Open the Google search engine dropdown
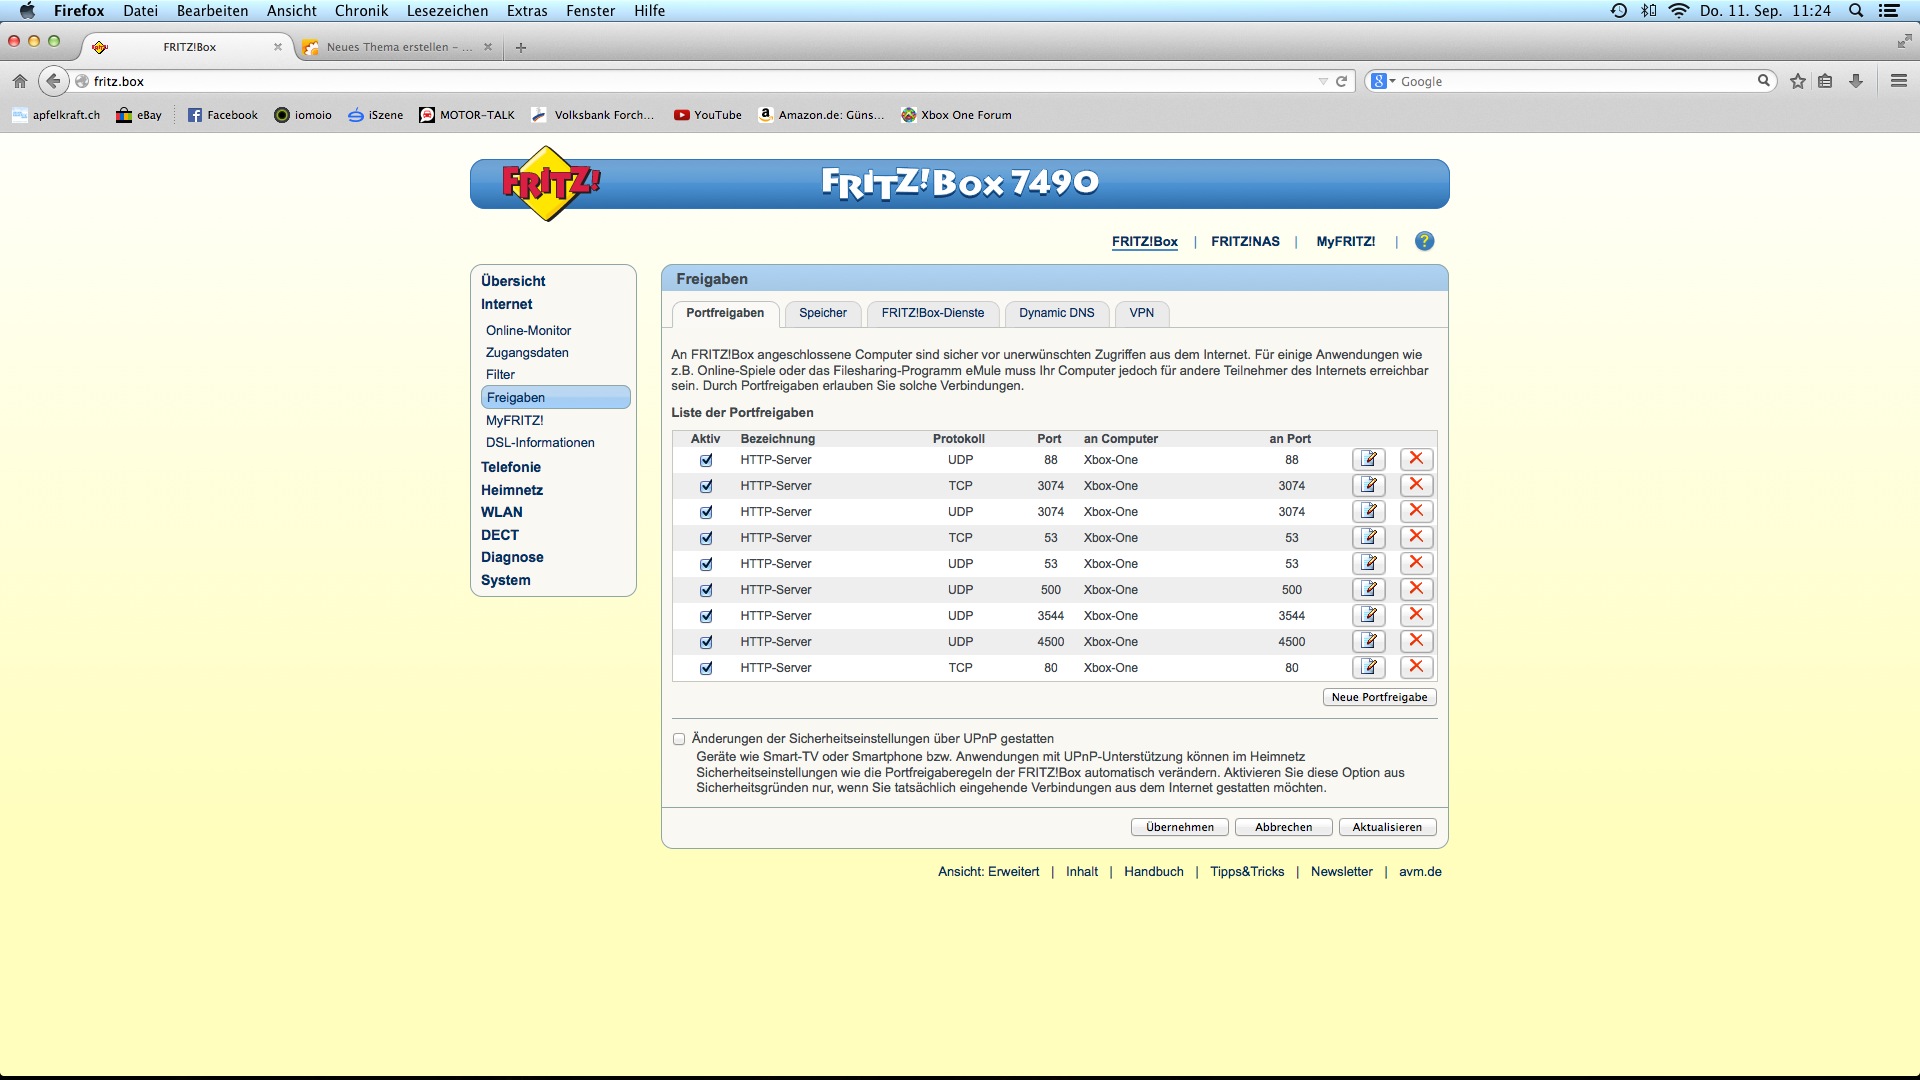 point(1384,81)
